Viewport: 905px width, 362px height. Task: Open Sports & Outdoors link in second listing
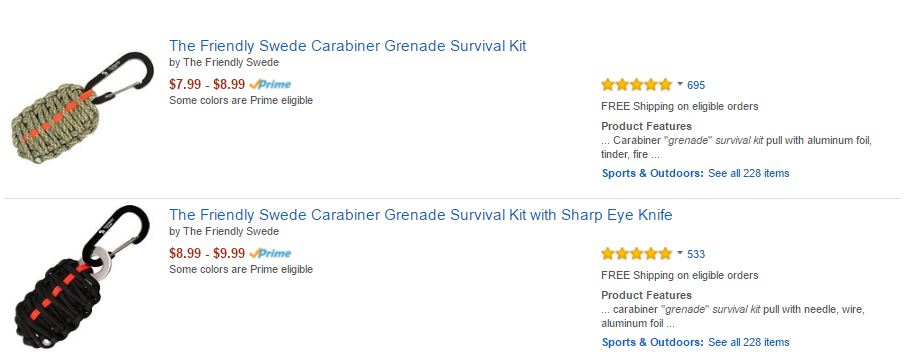pos(653,342)
